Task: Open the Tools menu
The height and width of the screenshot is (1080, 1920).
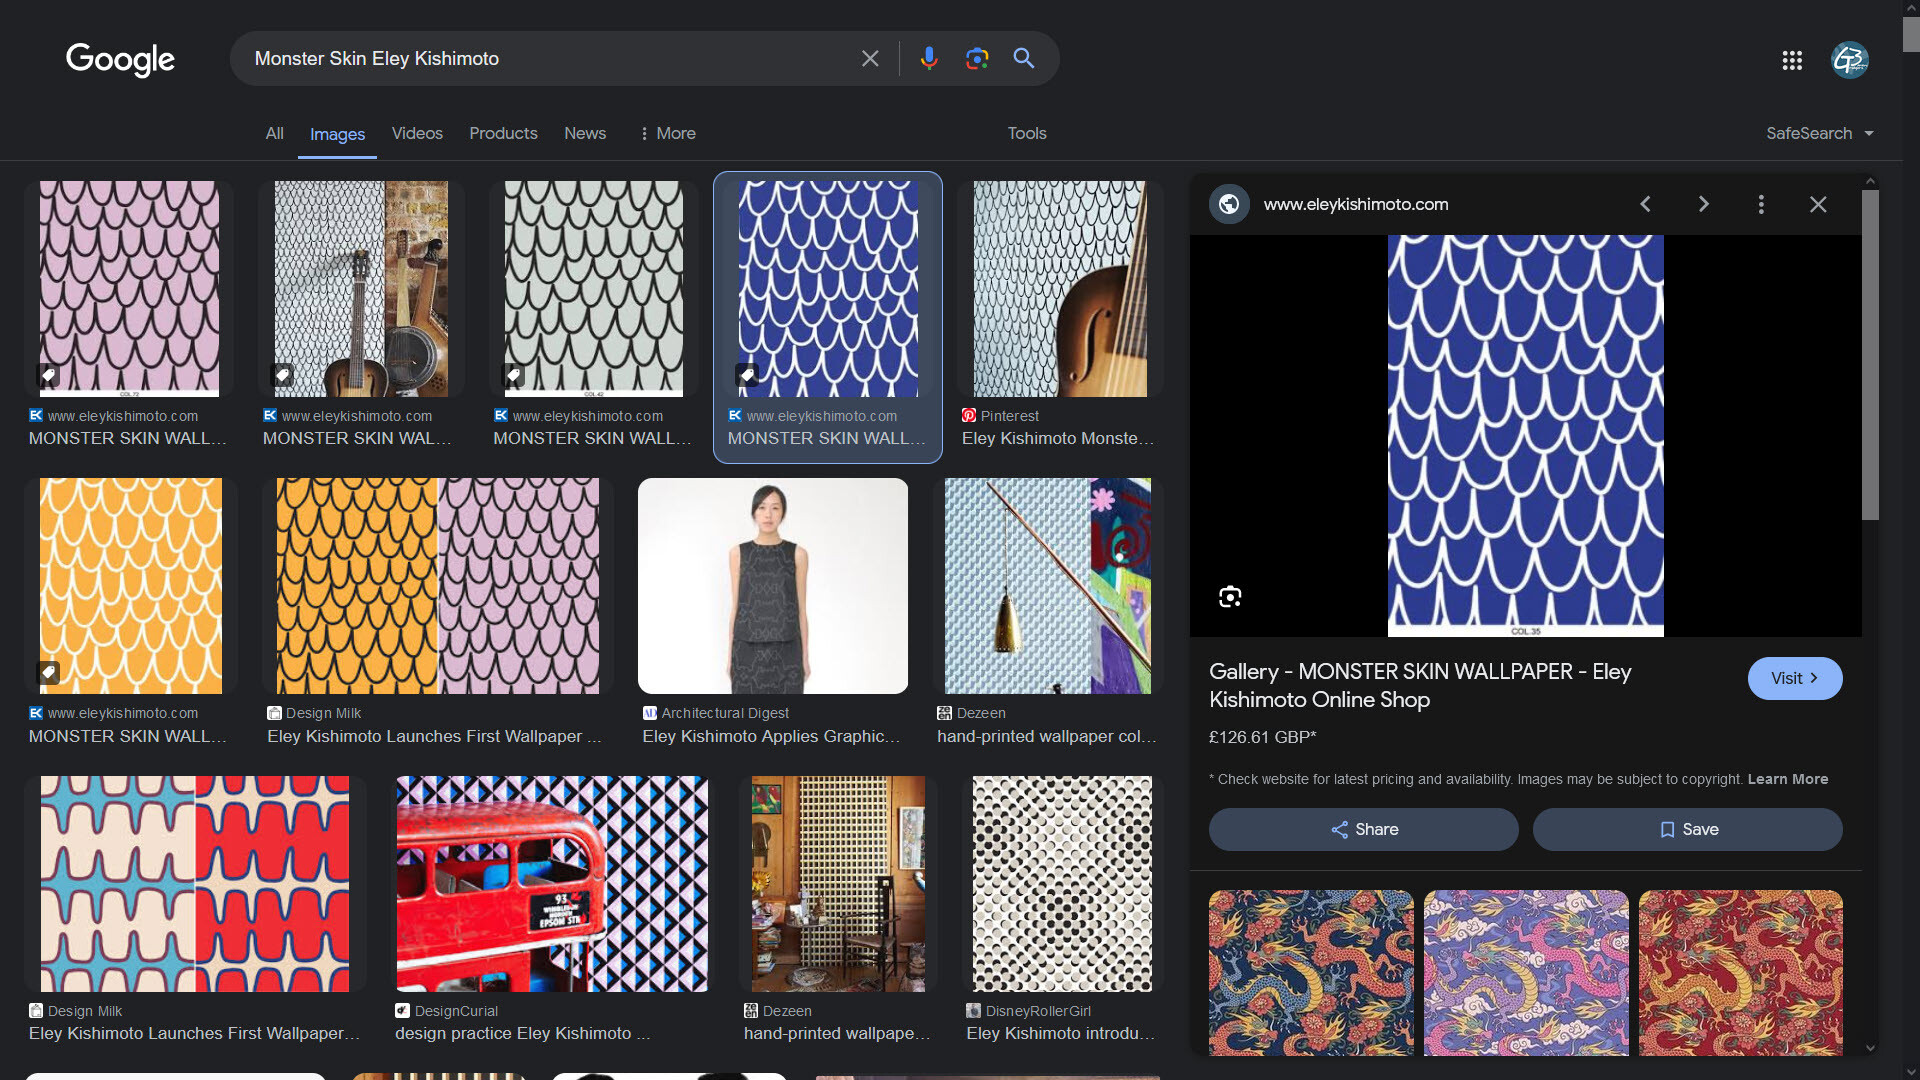Action: pyautogui.click(x=1026, y=133)
